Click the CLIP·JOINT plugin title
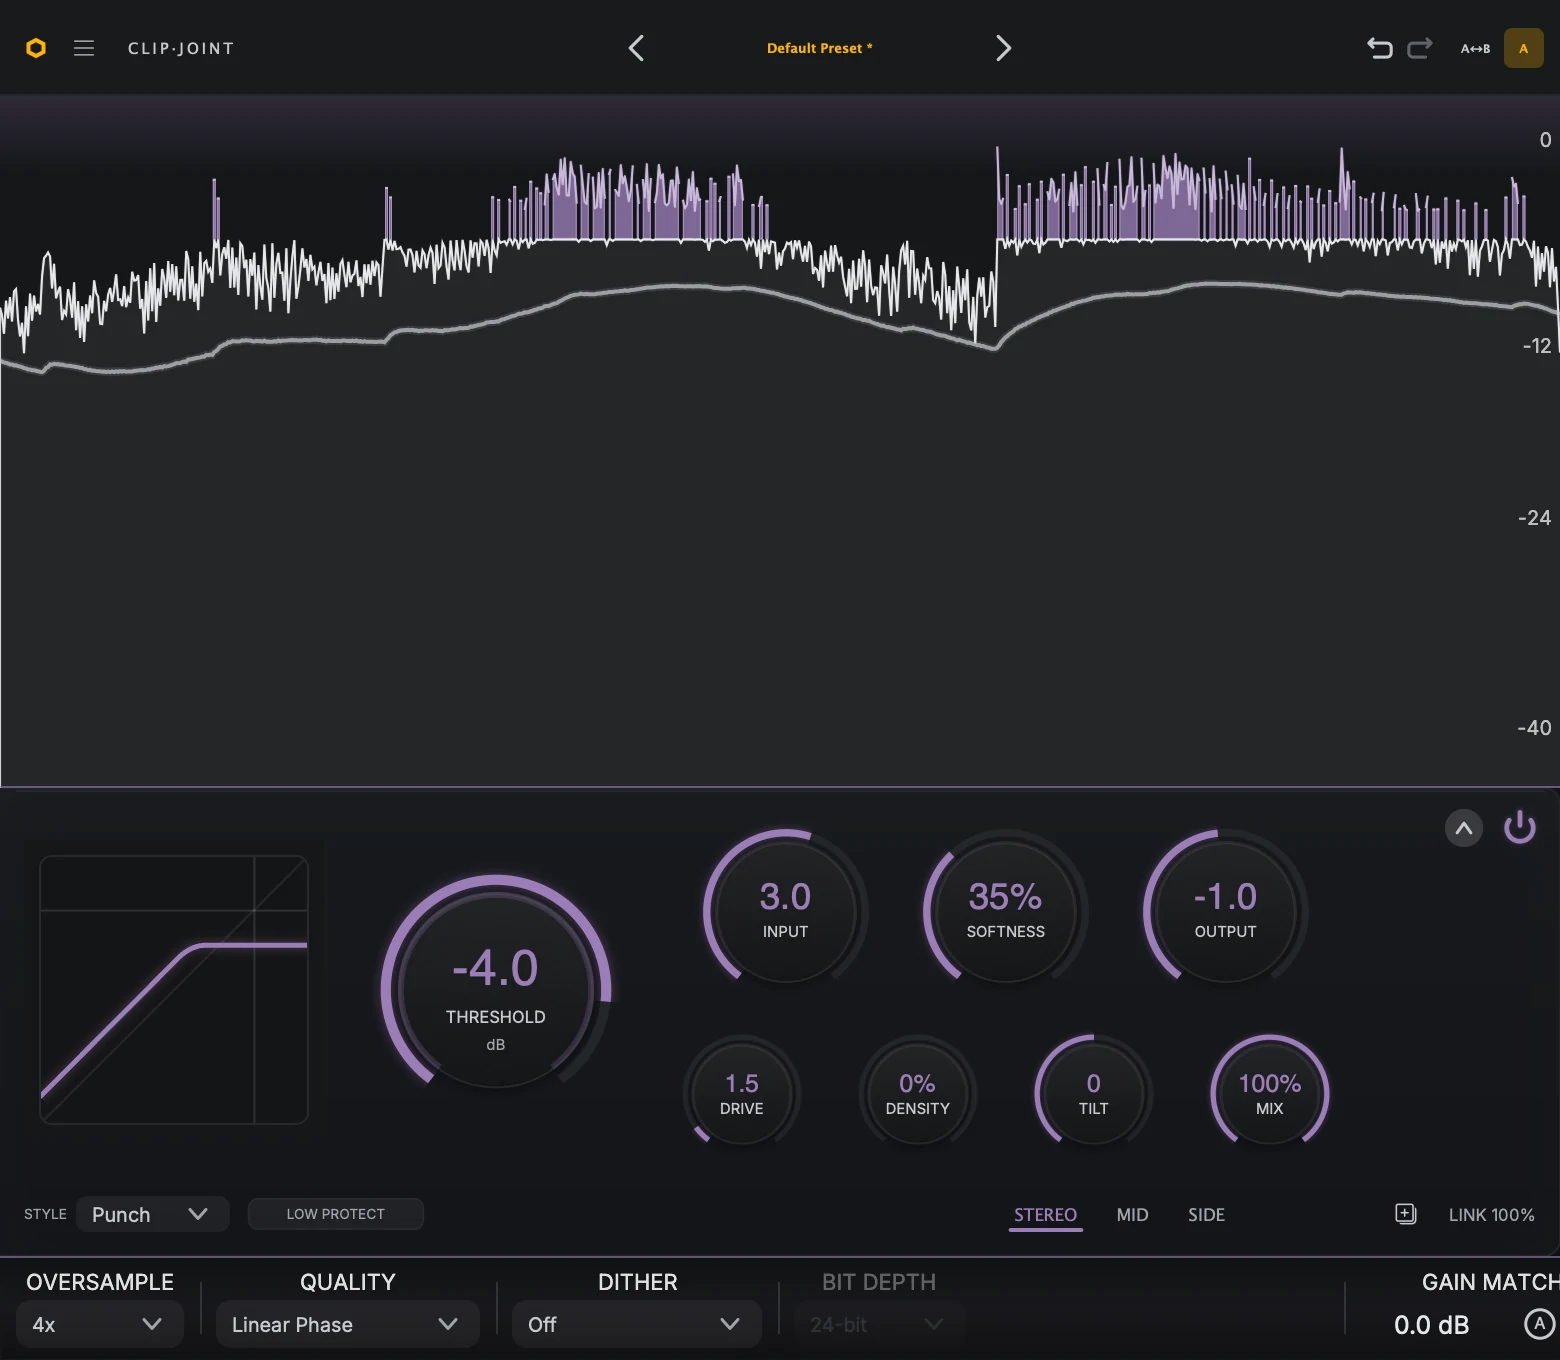Image resolution: width=1560 pixels, height=1360 pixels. point(181,48)
